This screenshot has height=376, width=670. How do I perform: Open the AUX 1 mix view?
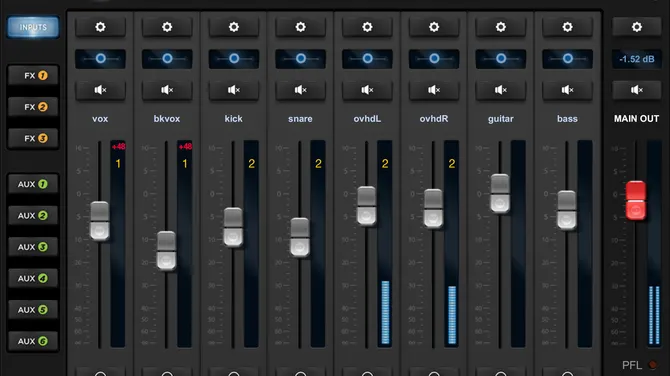click(33, 184)
